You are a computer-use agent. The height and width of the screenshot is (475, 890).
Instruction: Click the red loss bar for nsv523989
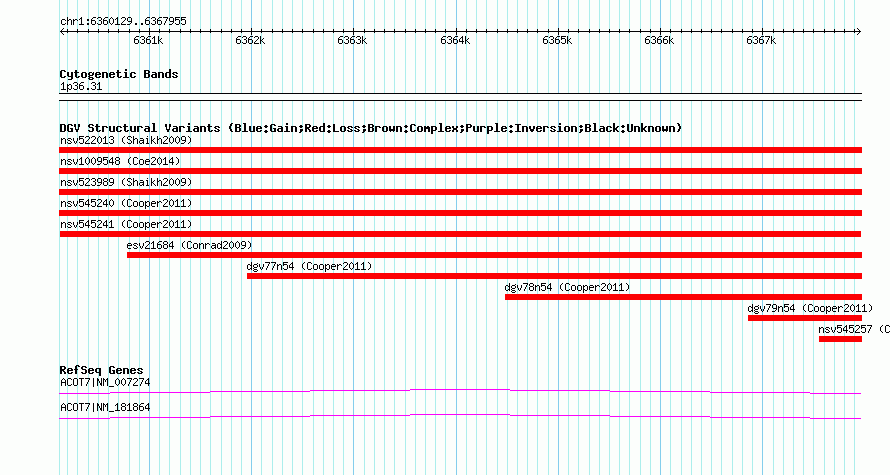460,192
